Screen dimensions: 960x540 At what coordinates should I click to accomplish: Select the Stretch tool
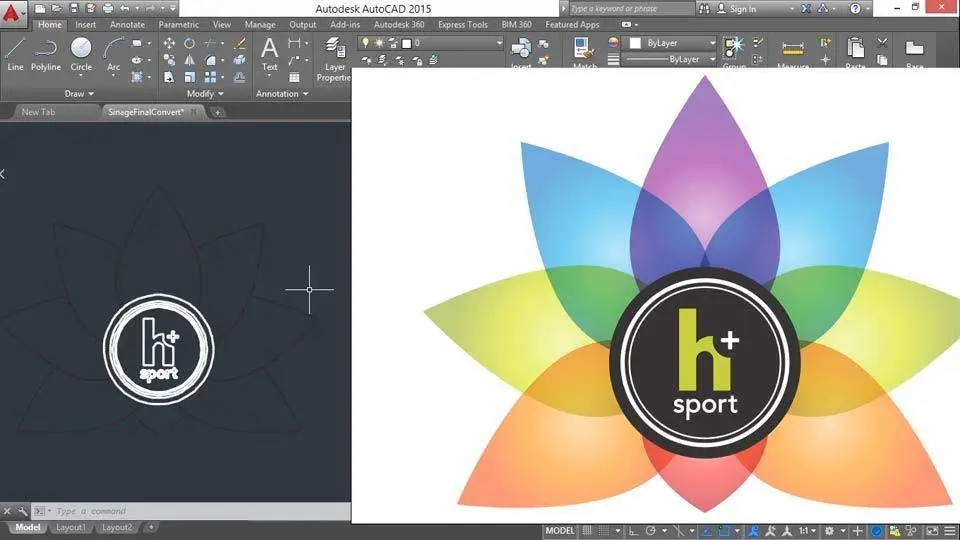pos(169,77)
